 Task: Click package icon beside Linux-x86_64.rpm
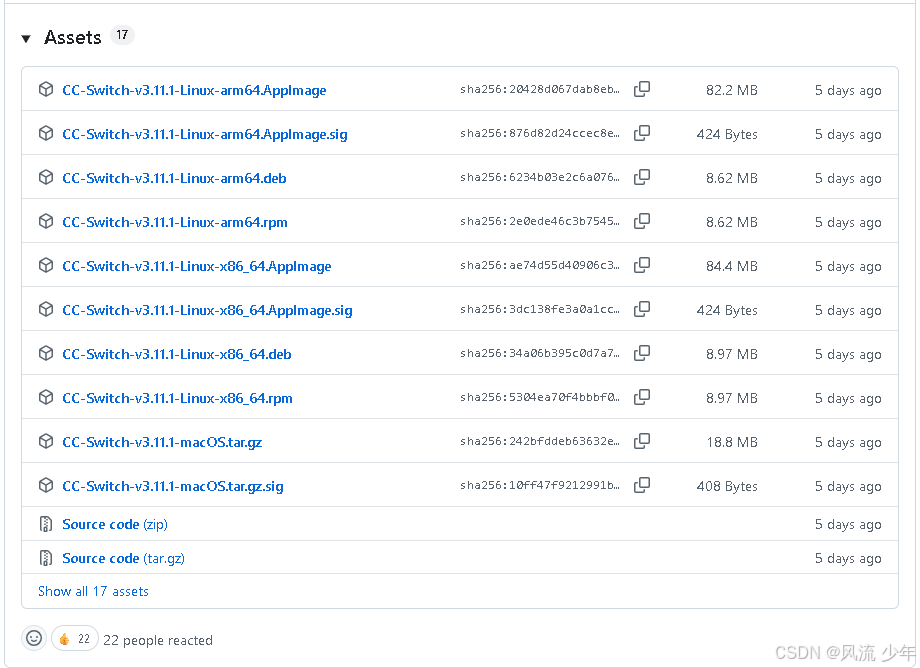click(x=46, y=397)
